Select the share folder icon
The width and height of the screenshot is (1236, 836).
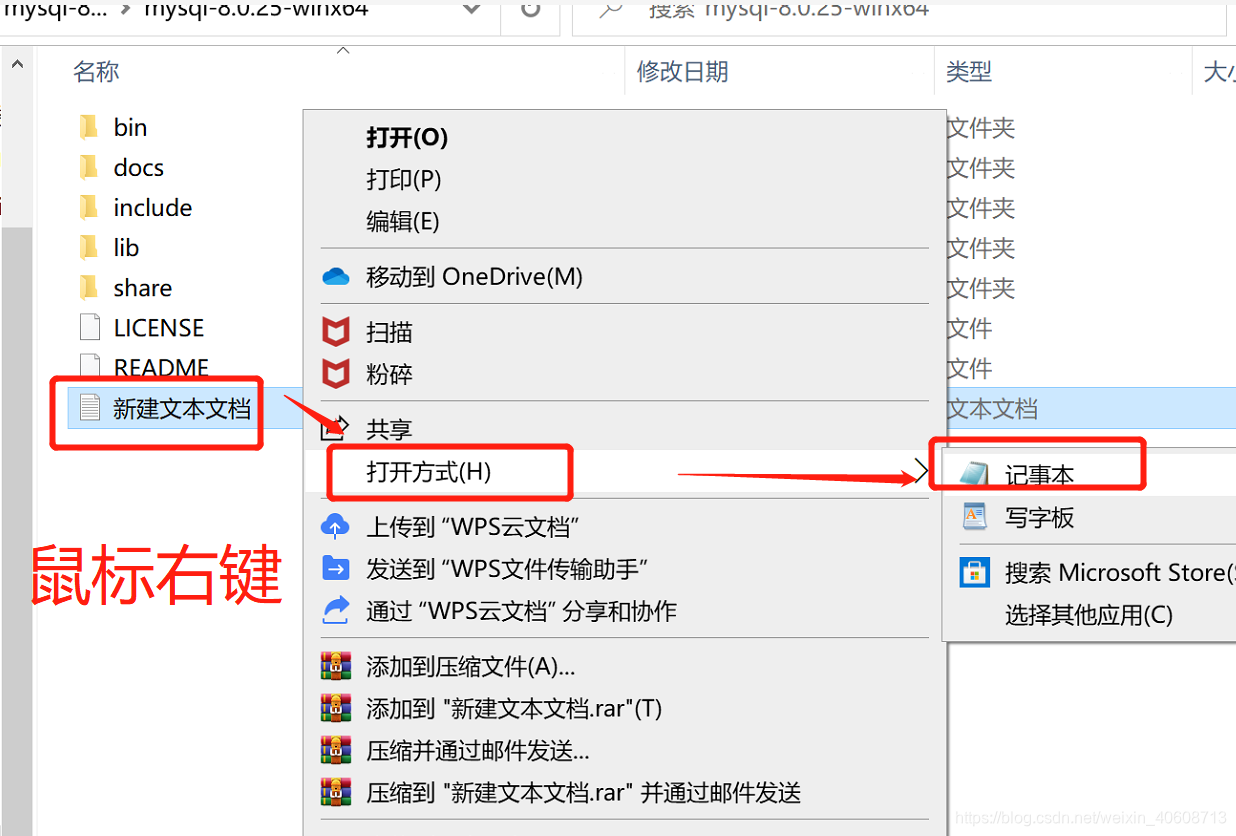coord(89,288)
